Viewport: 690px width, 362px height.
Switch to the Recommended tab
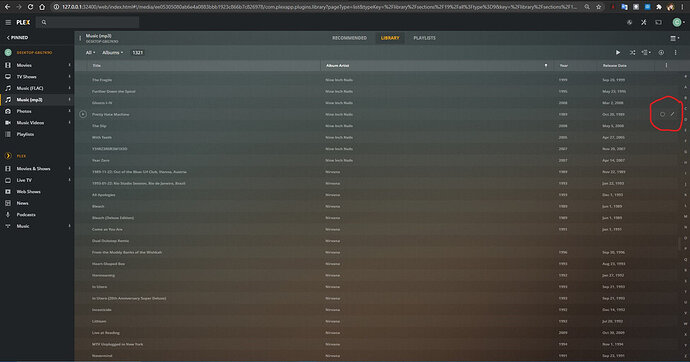click(x=349, y=38)
